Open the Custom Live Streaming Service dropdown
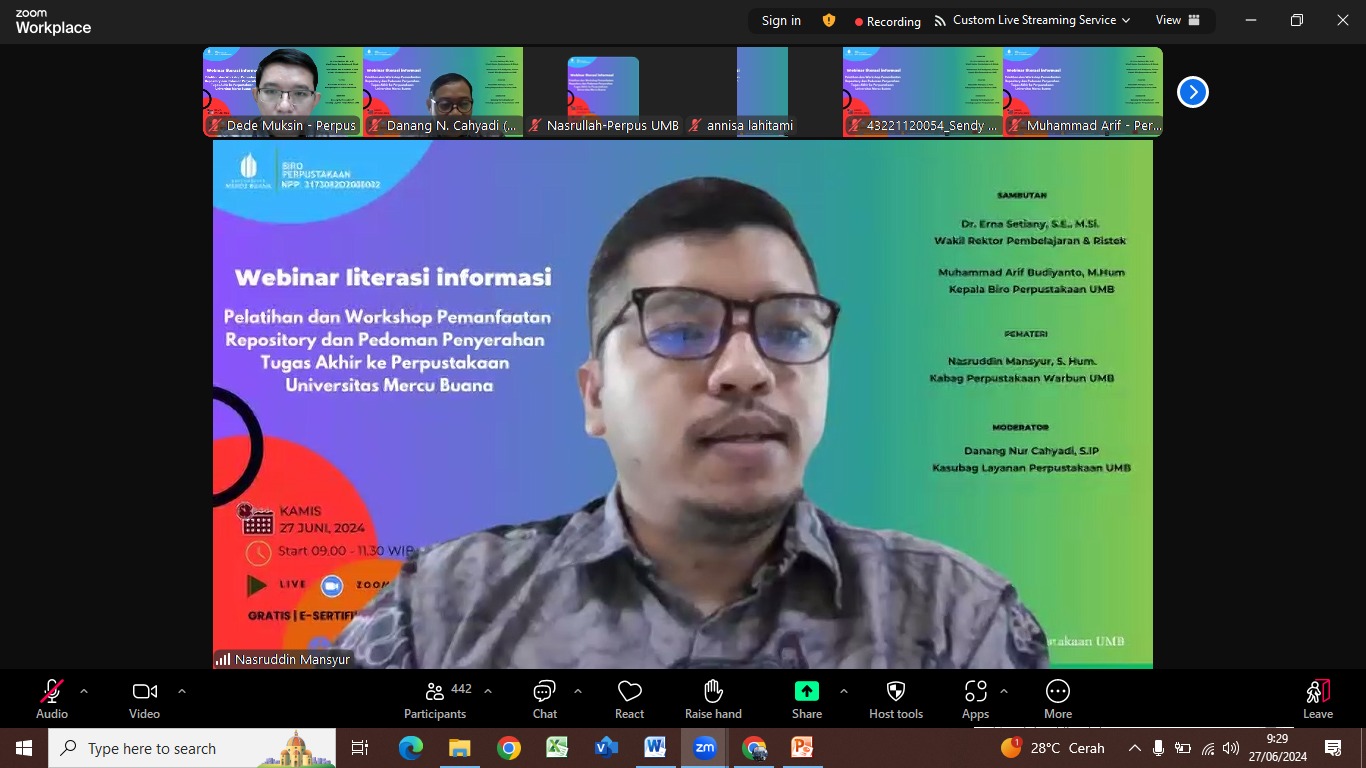 pyautogui.click(x=1033, y=20)
